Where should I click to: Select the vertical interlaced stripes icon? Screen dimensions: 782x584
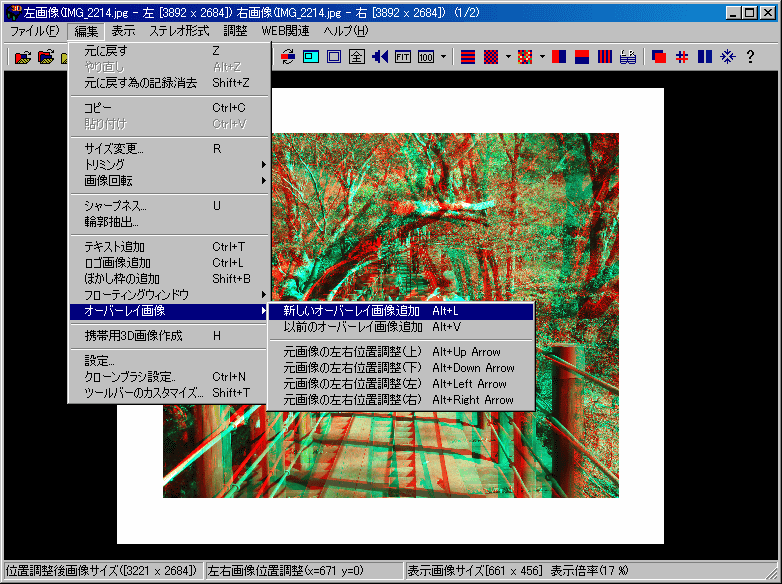(604, 57)
